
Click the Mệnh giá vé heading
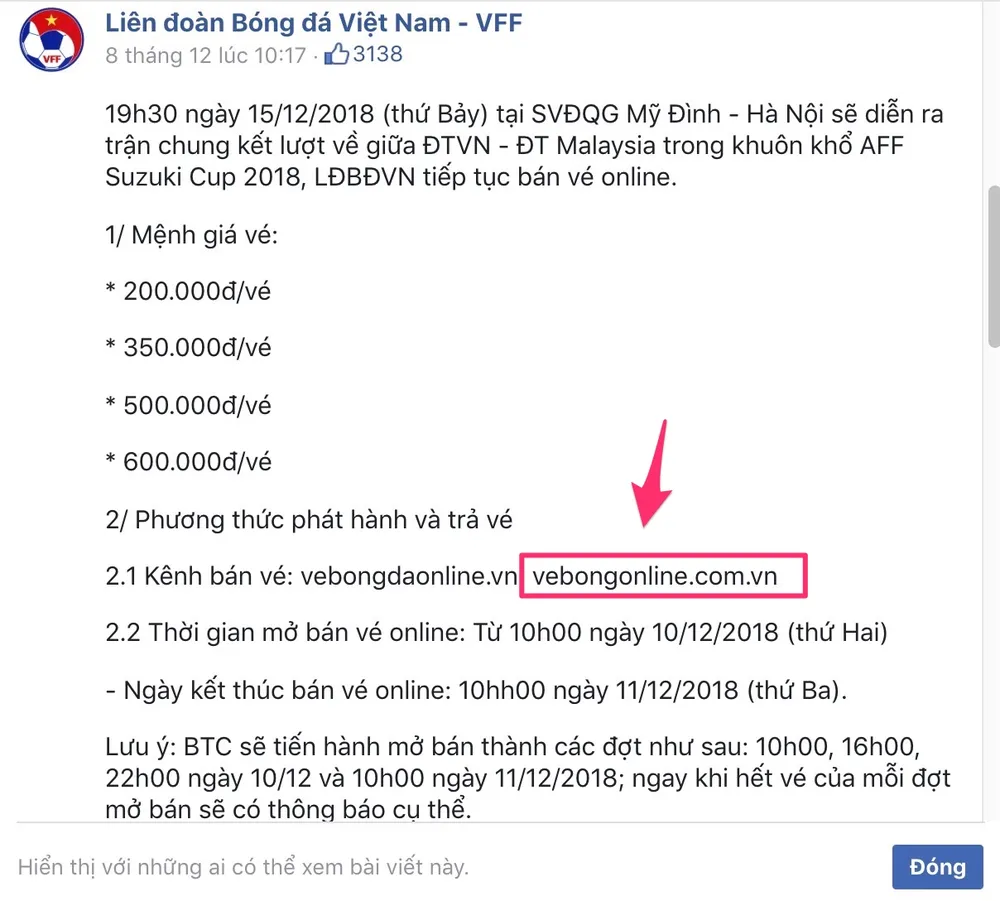pos(191,235)
